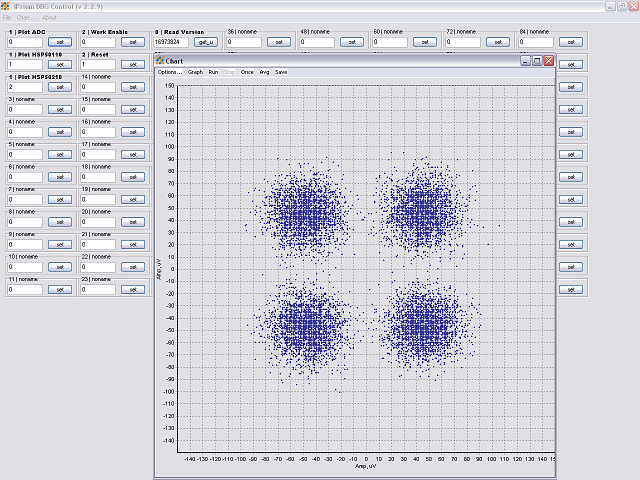Click set button for 84 | noname
640x480 pixels.
click(x=571, y=42)
